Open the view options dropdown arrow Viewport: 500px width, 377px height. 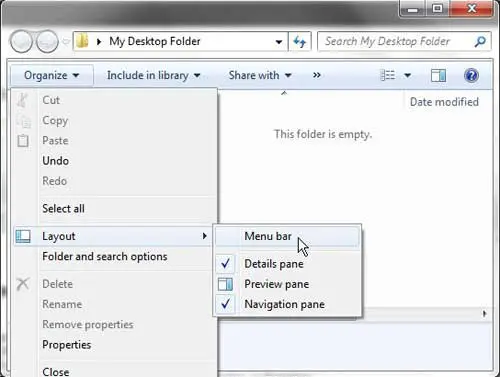[407, 75]
